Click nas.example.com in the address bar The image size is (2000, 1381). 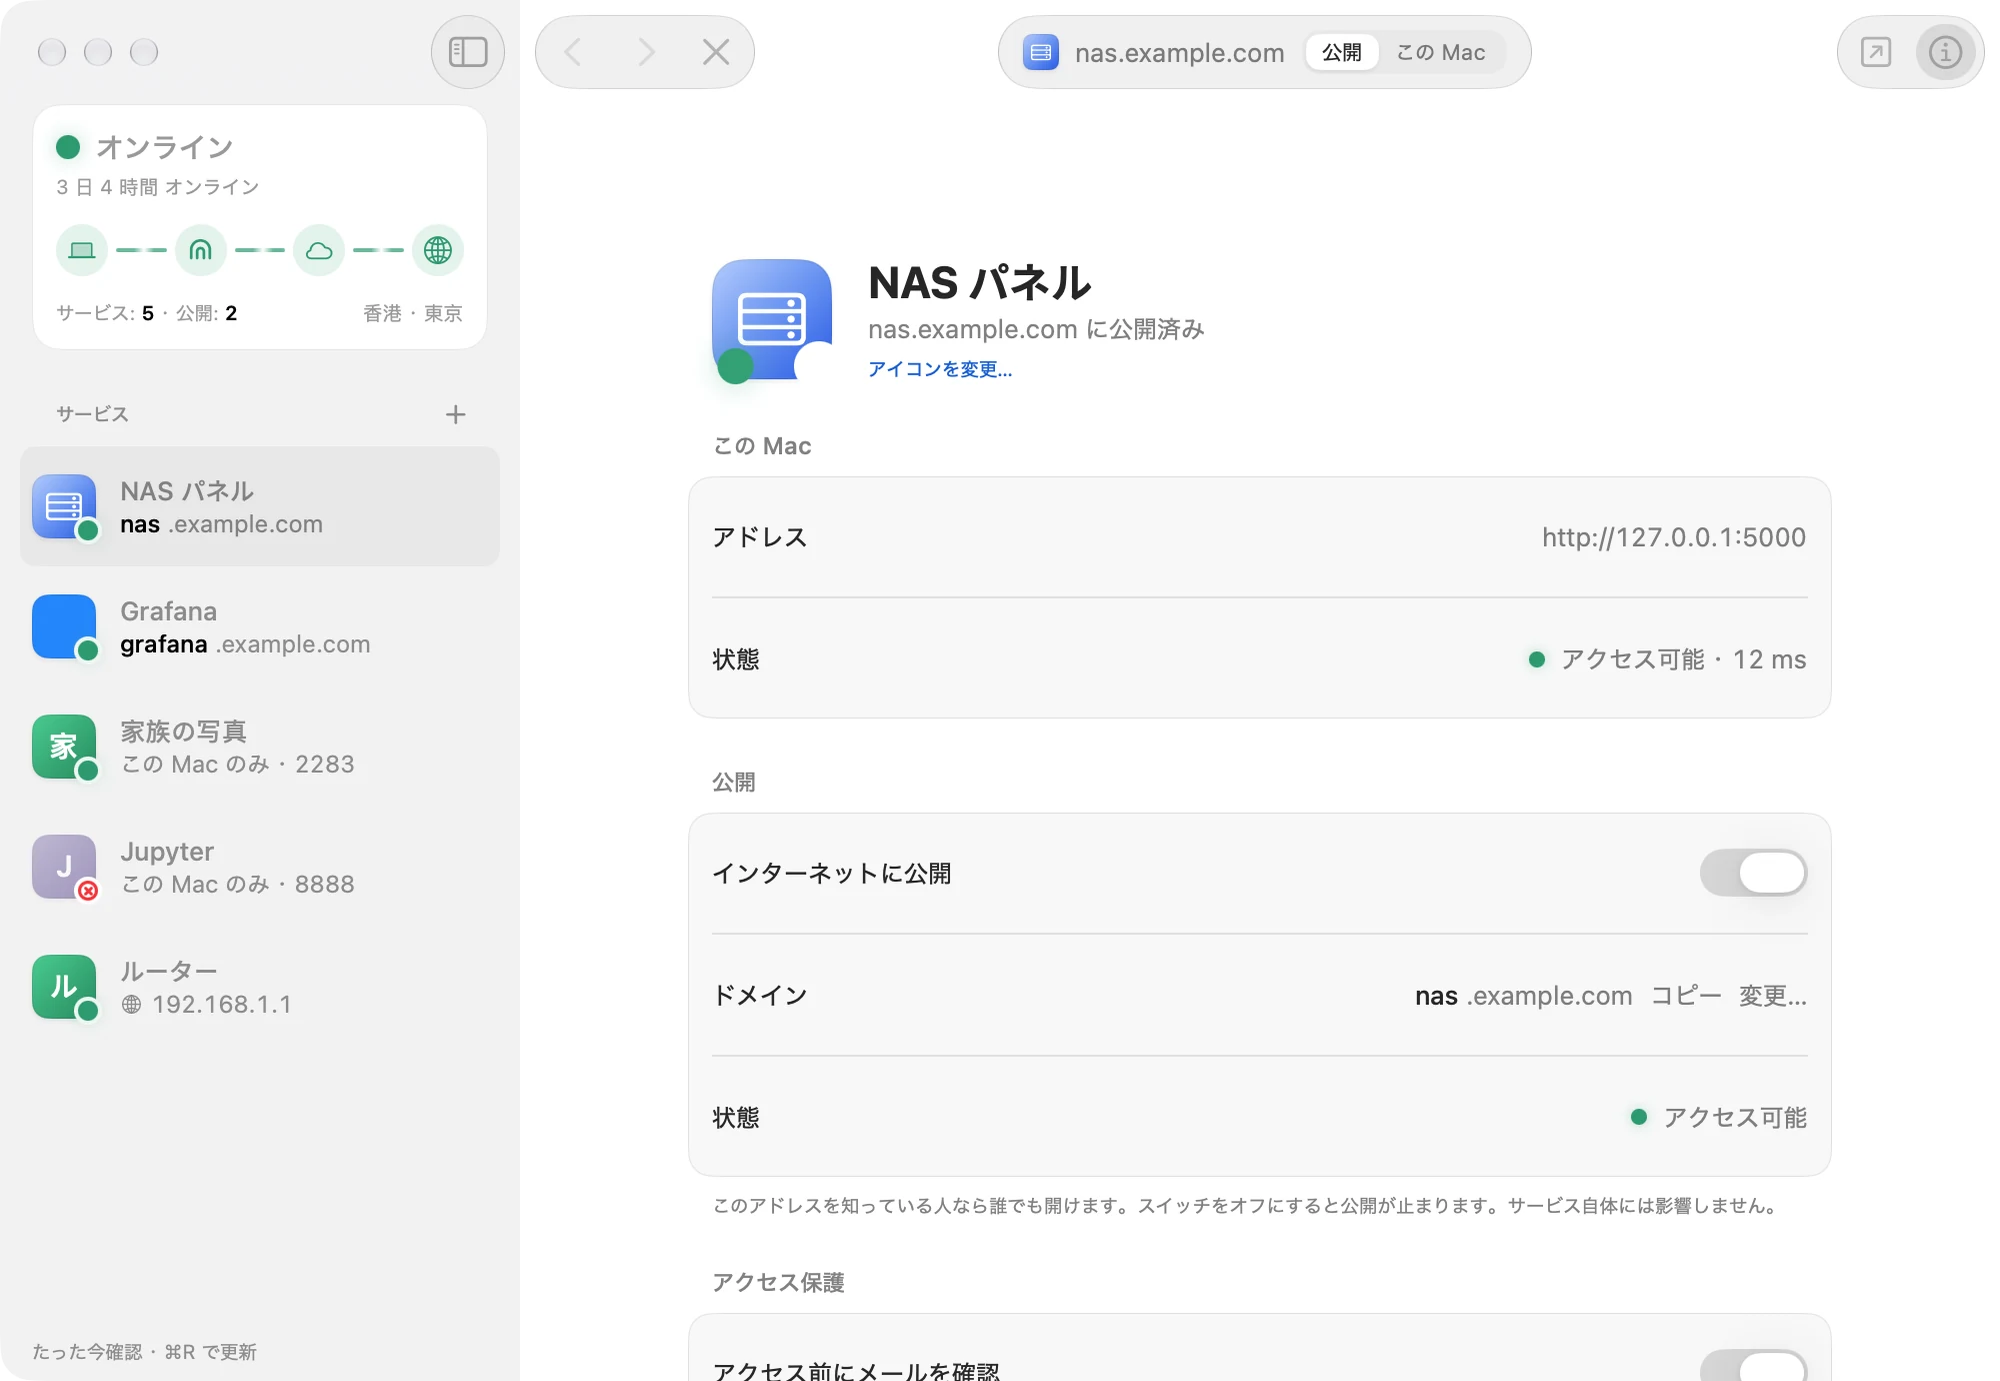(x=1180, y=52)
